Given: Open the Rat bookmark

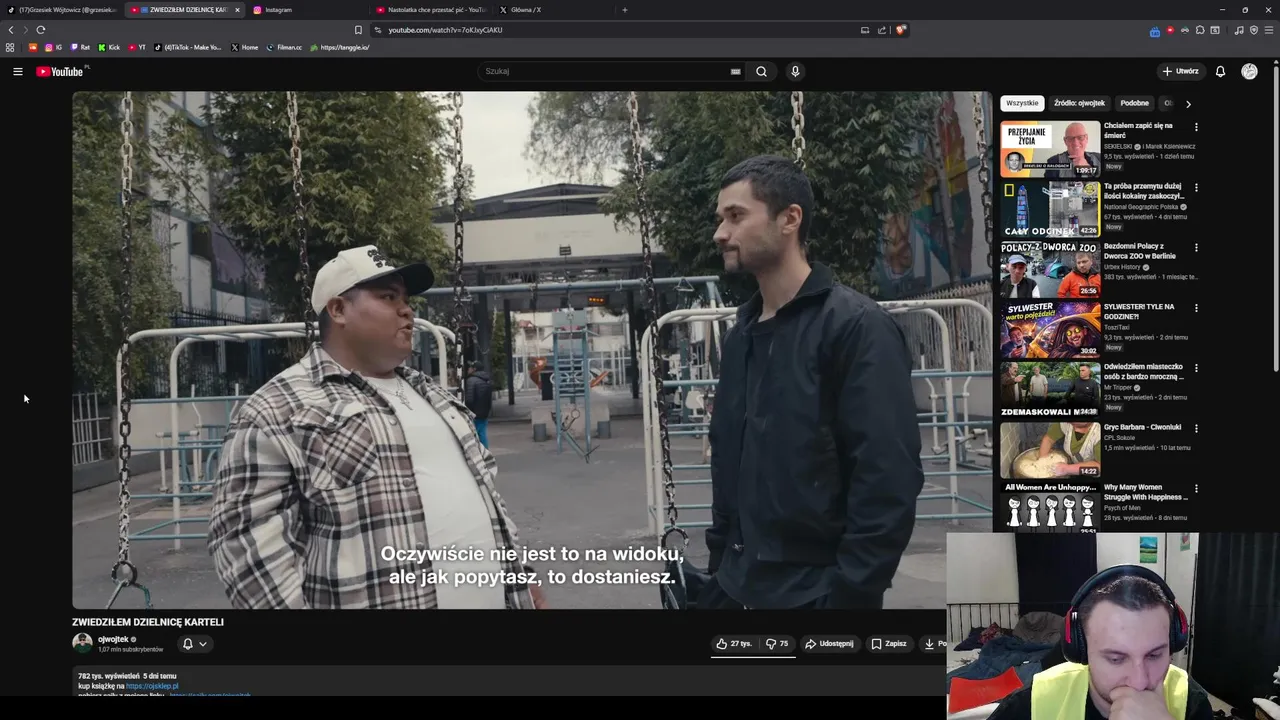Looking at the screenshot, I should point(80,47).
